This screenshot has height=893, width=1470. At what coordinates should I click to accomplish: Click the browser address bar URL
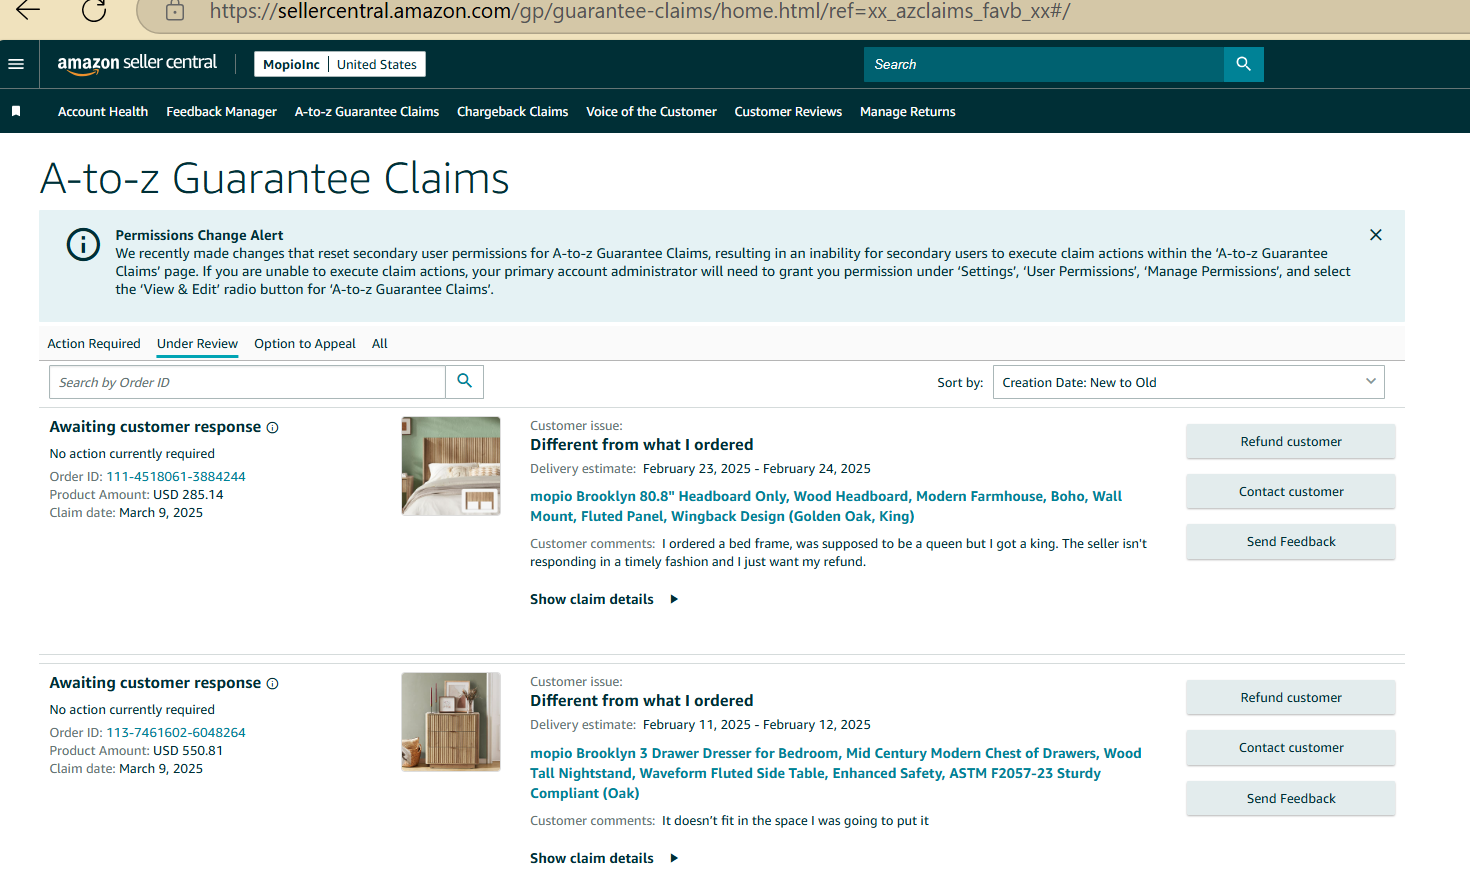[x=640, y=11]
